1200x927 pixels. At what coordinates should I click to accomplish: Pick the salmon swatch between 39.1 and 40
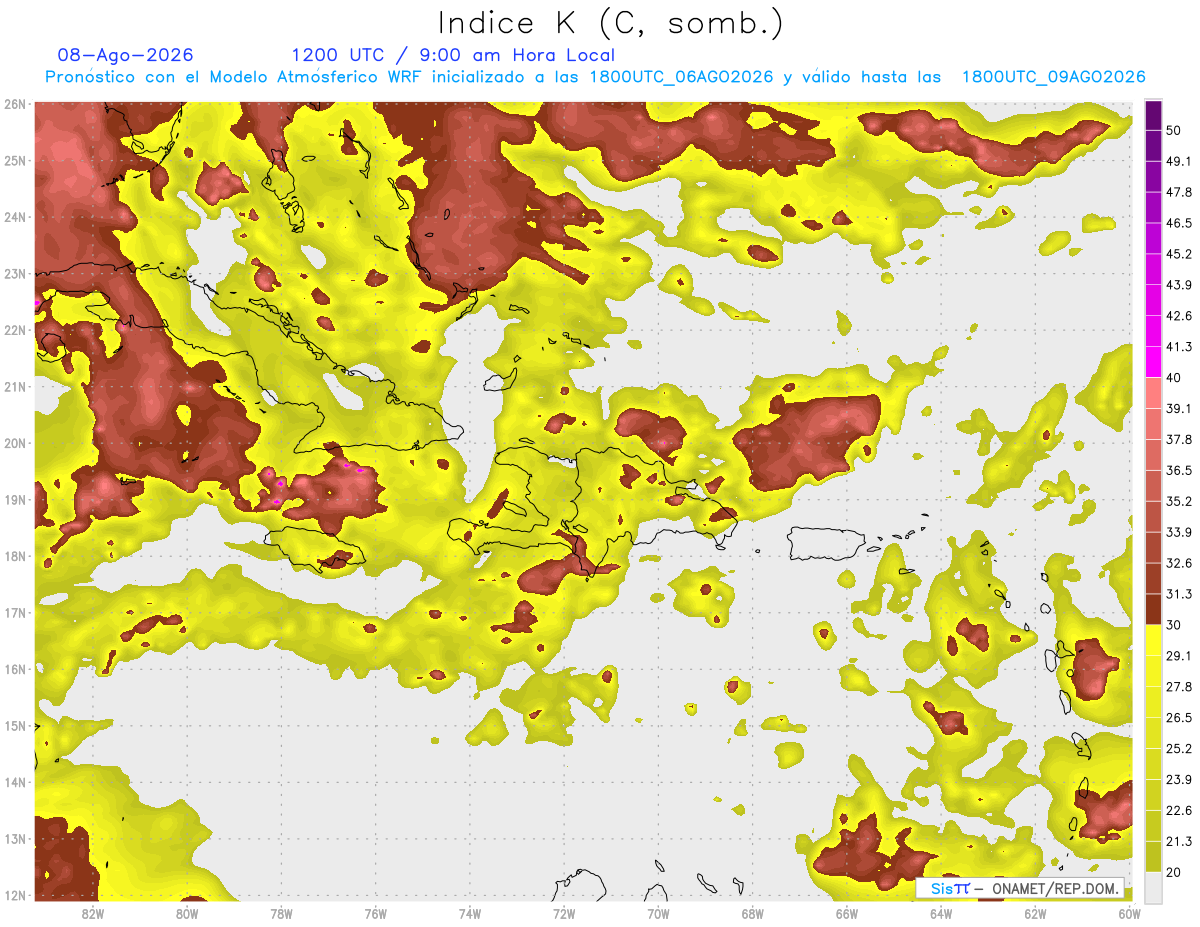(1153, 393)
